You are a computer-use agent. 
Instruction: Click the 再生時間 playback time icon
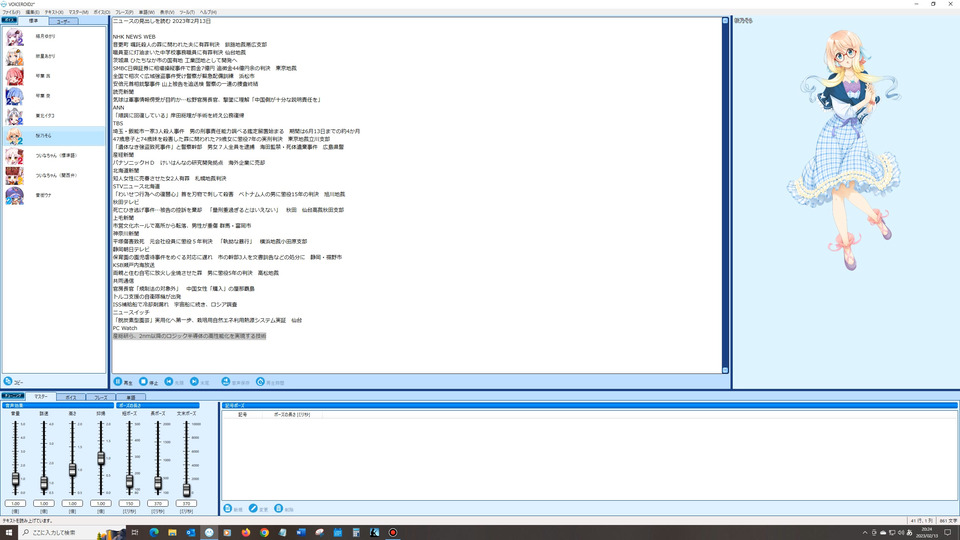pyautogui.click(x=260, y=381)
